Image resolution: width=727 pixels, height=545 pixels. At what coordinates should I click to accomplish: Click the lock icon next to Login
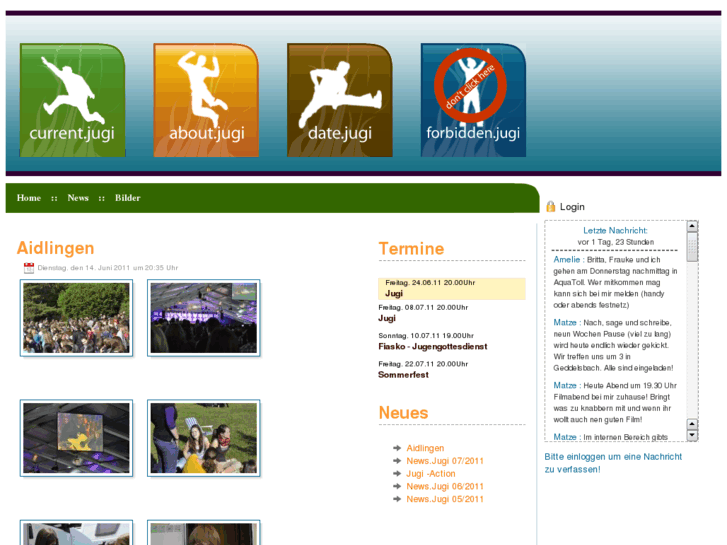click(x=550, y=206)
